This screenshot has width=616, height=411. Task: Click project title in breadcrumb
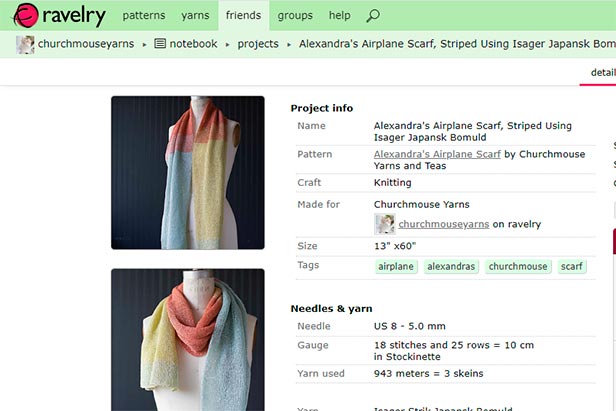457,44
